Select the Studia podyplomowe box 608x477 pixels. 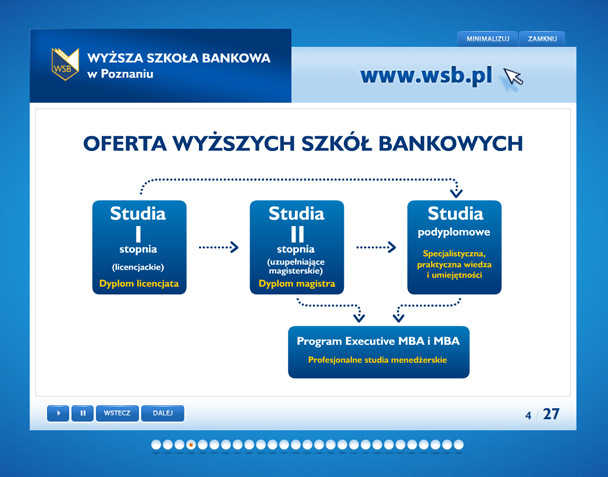coord(454,247)
